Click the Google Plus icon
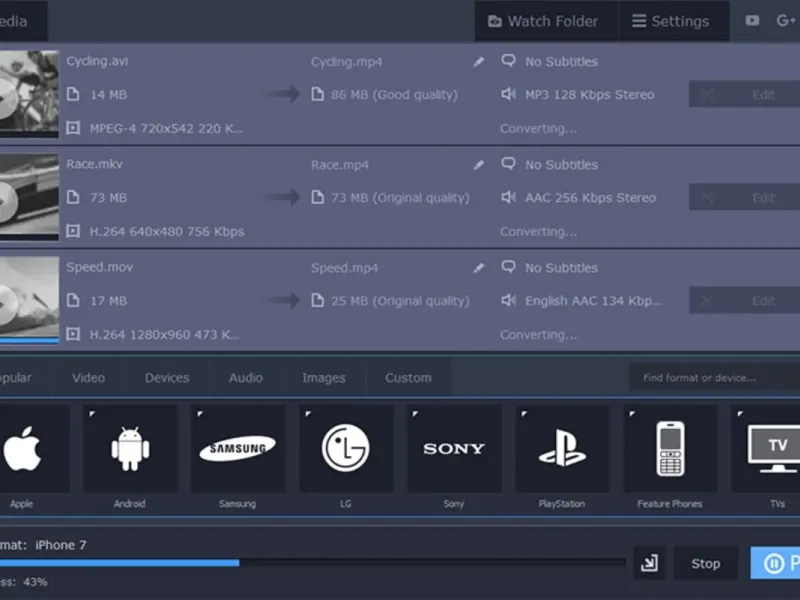Image resolution: width=800 pixels, height=600 pixels. 786,20
